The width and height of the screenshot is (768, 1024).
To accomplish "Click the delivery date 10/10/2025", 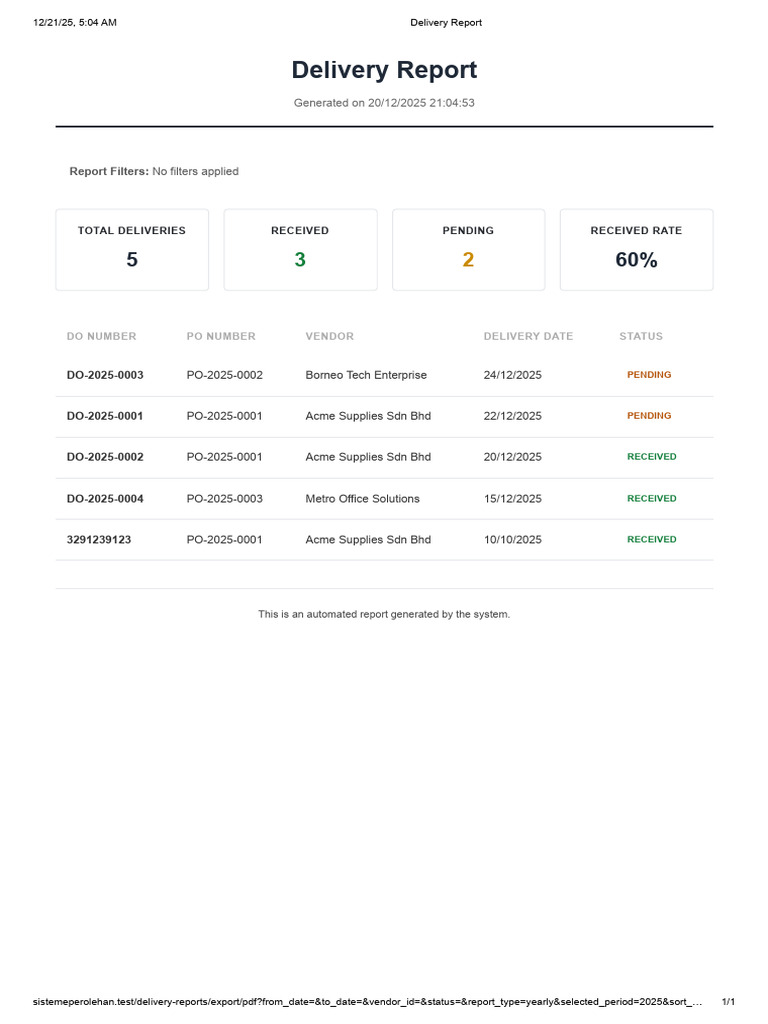I will (x=513, y=539).
